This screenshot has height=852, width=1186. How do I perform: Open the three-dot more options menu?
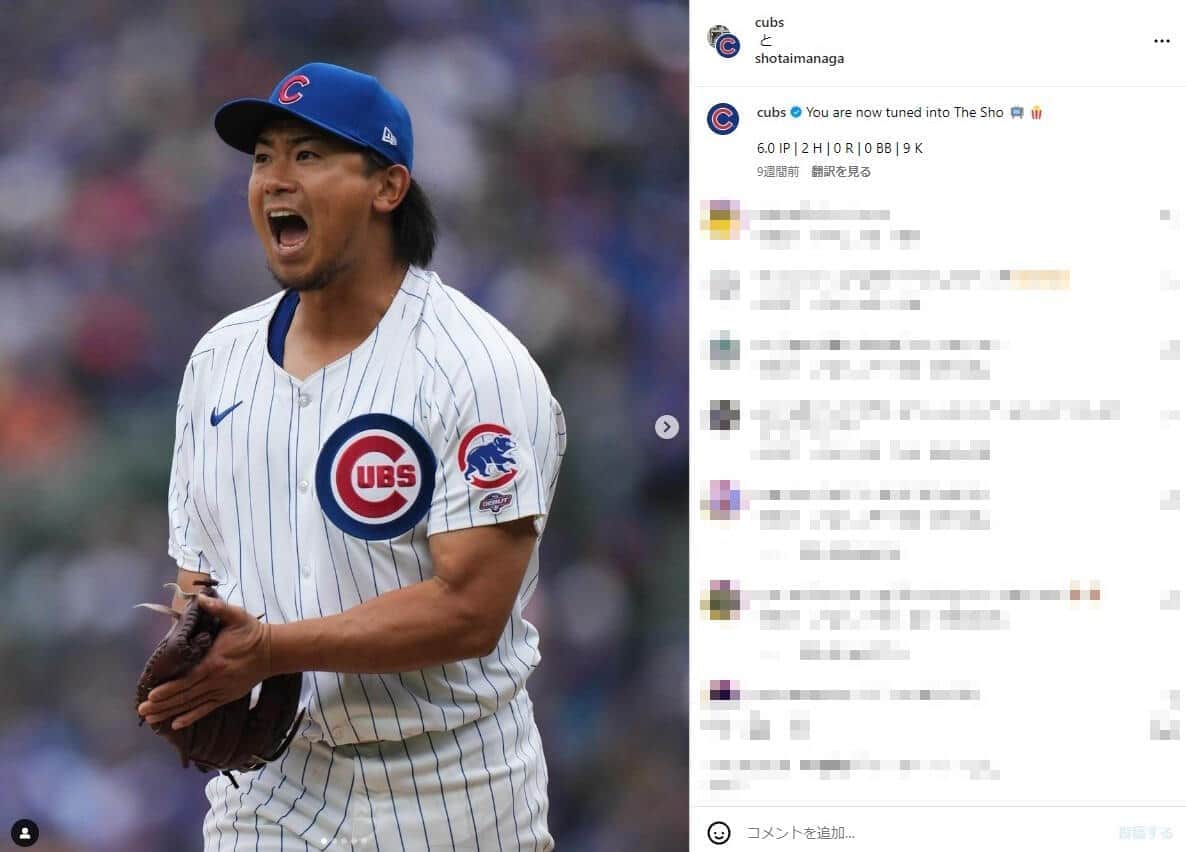[1162, 41]
